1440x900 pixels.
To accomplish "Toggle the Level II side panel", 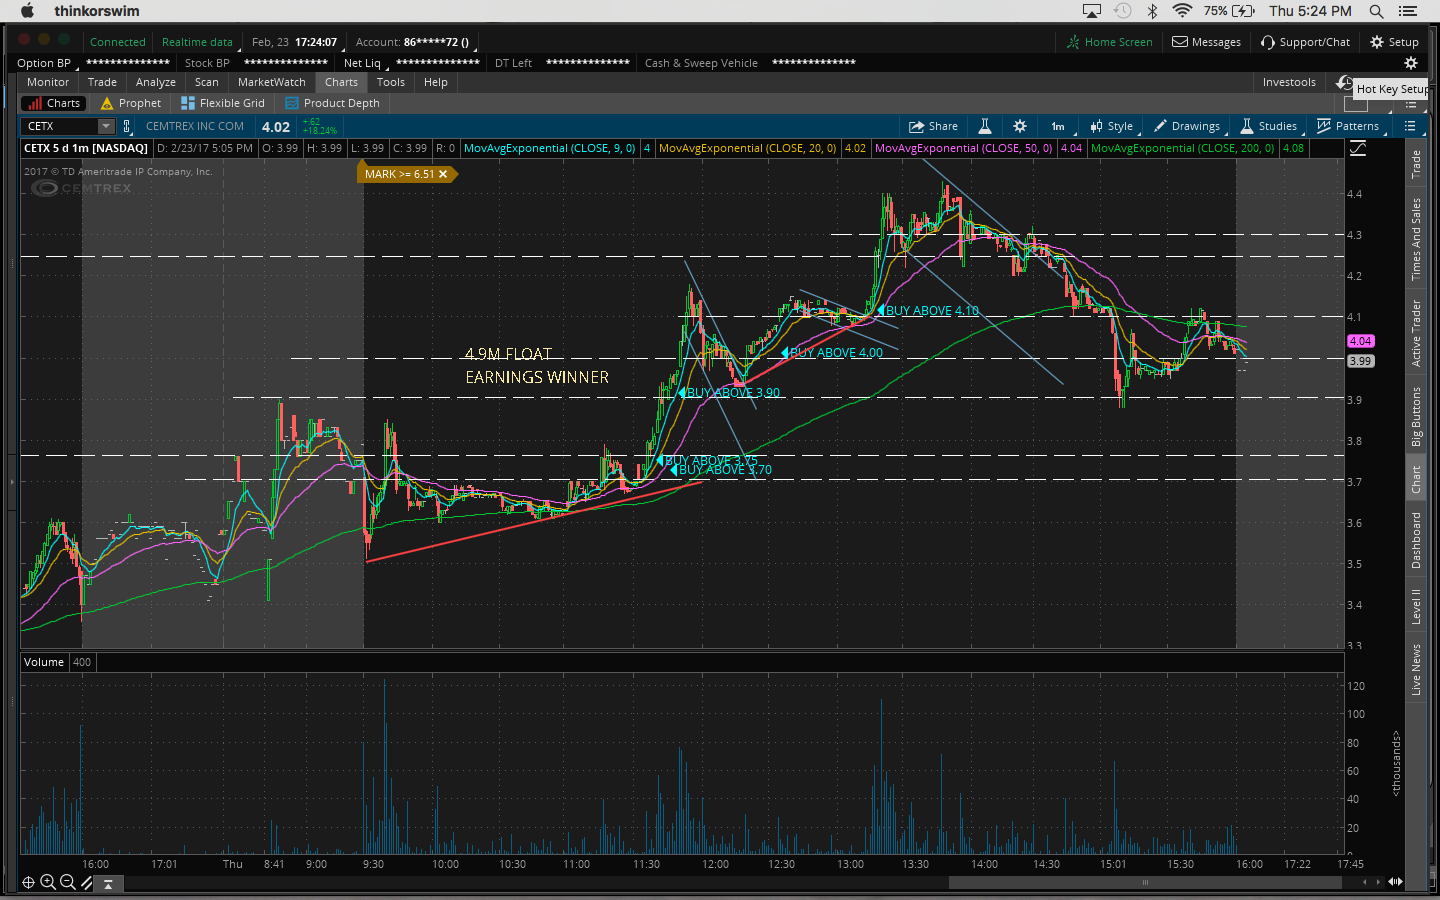I will (x=1416, y=607).
